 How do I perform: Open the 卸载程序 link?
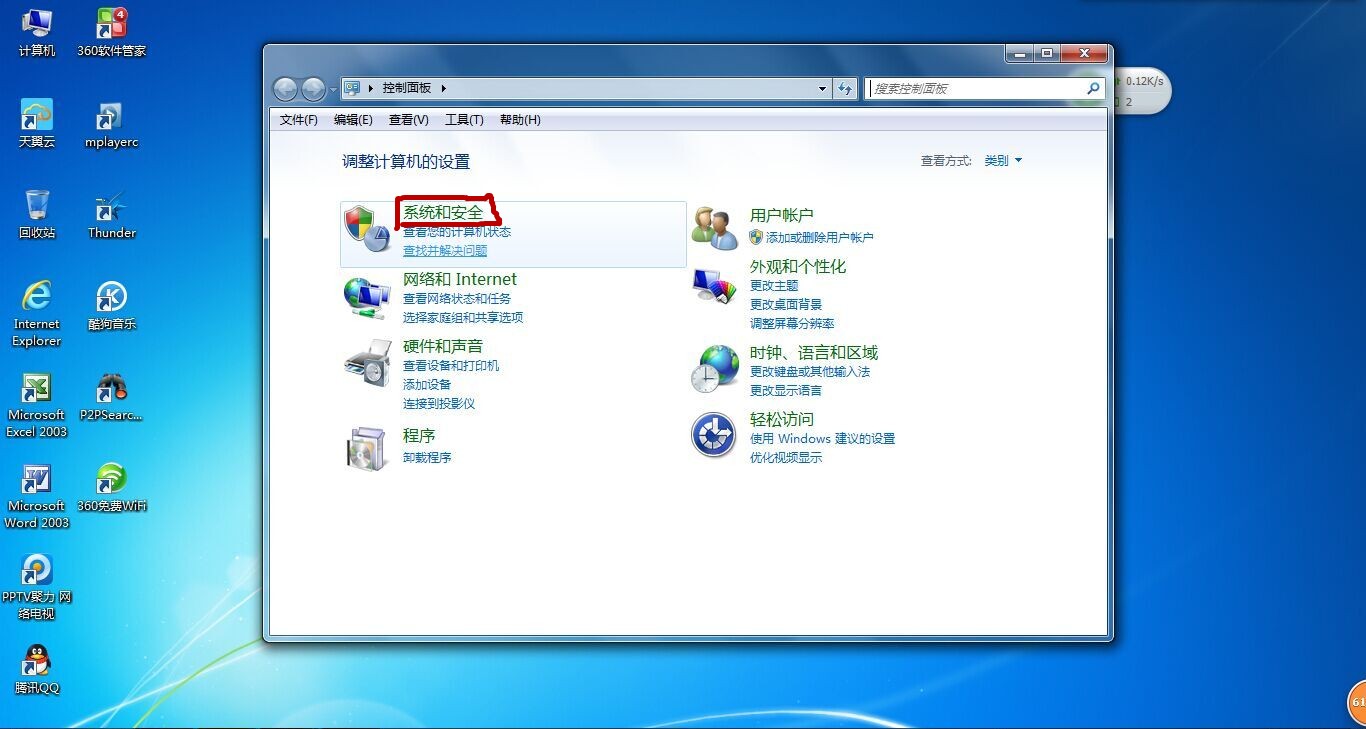tap(427, 457)
